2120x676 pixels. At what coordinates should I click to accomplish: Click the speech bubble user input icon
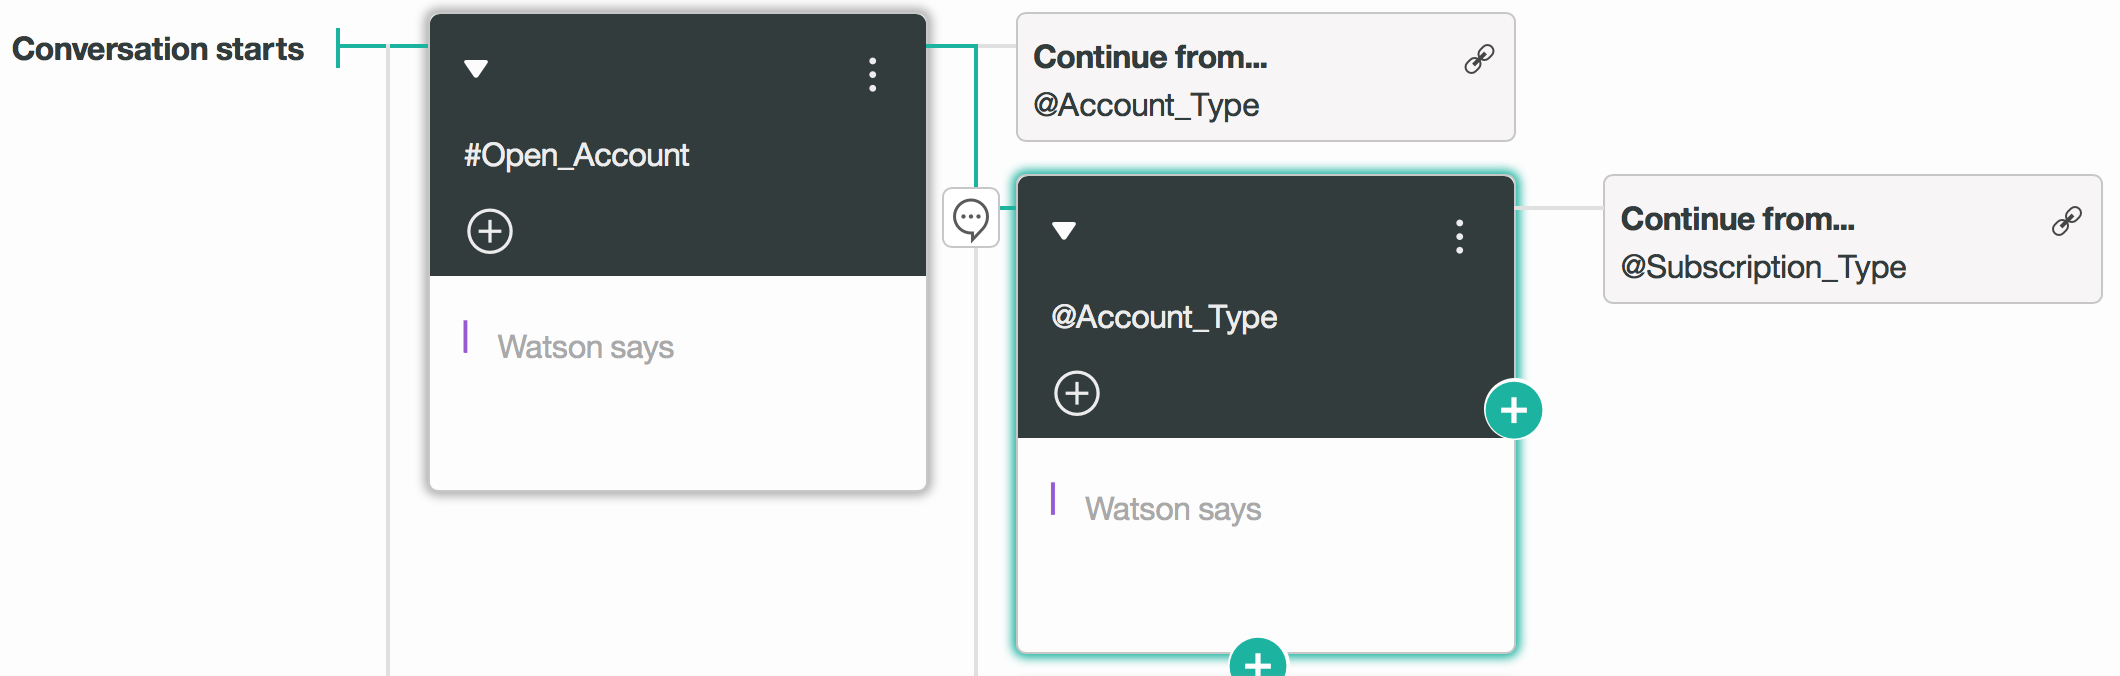tap(971, 219)
